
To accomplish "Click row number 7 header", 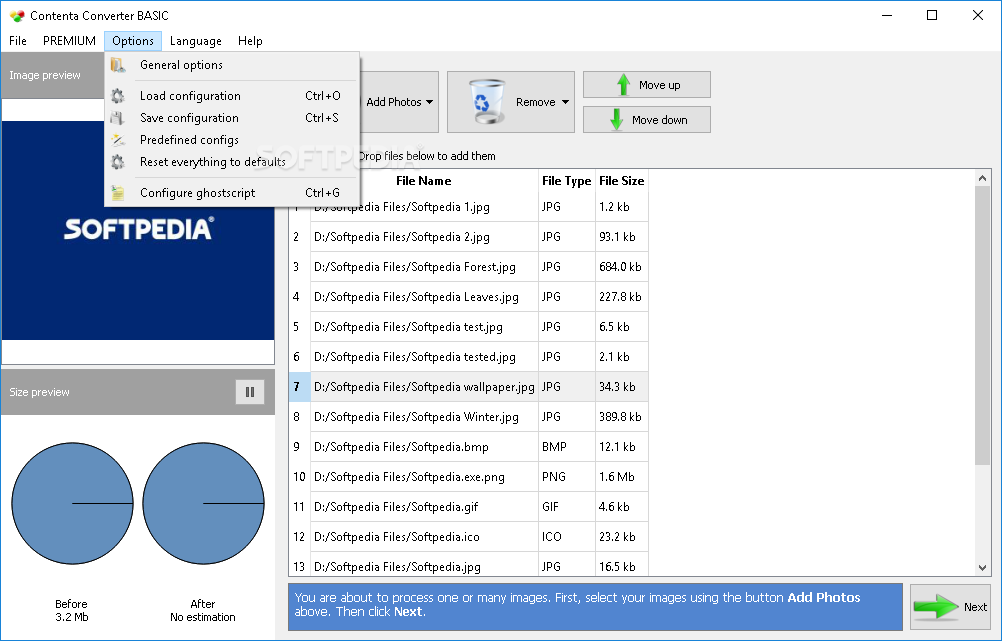I will 300,387.
